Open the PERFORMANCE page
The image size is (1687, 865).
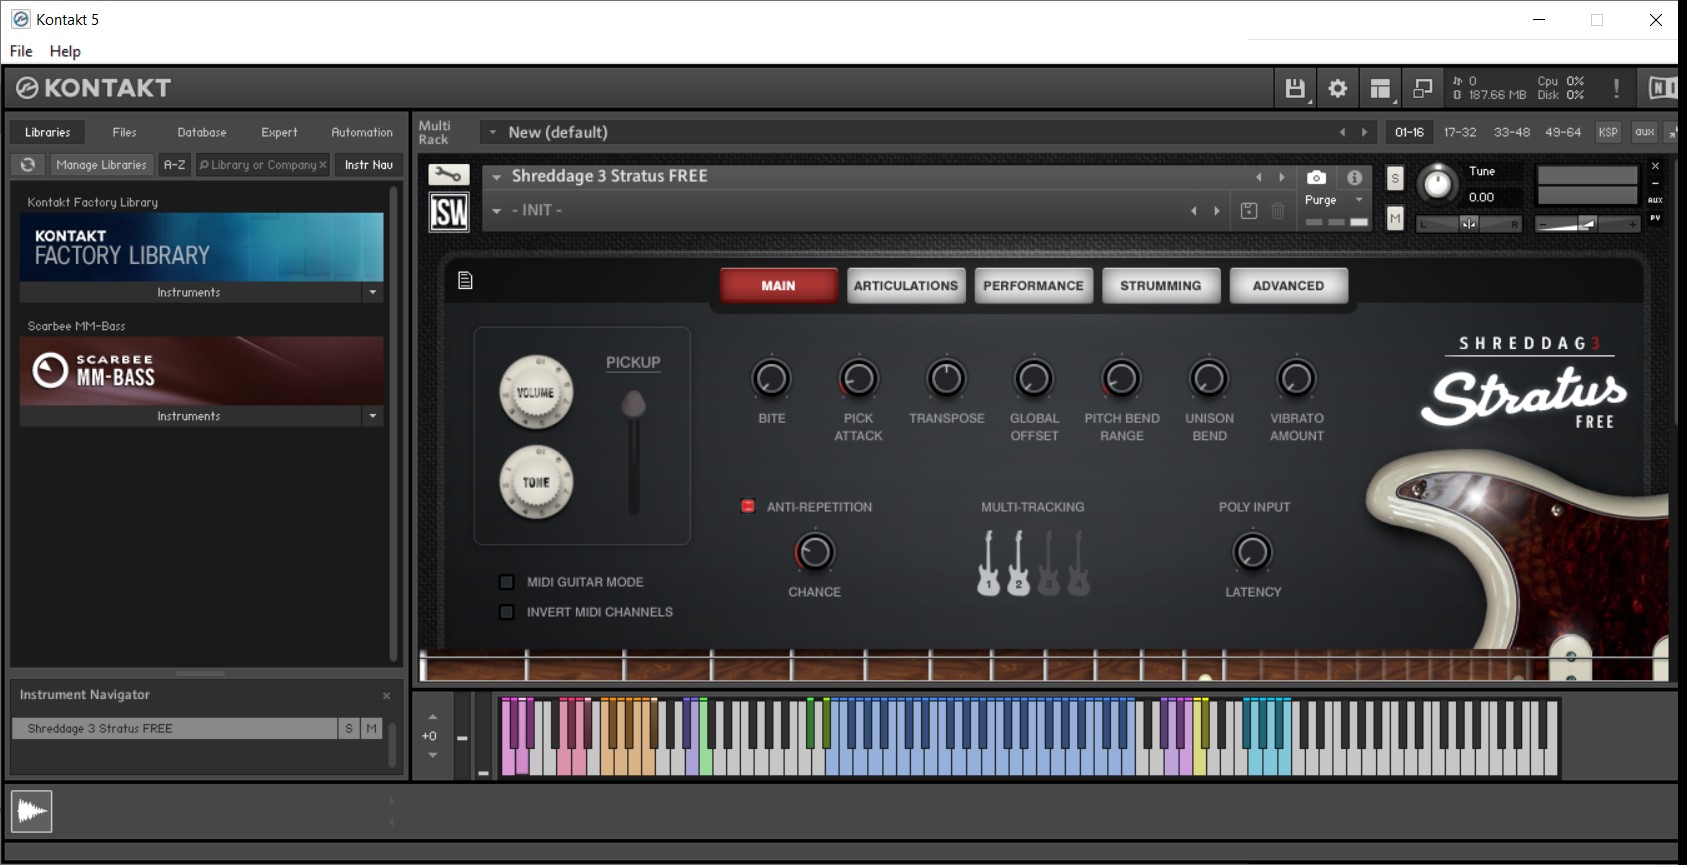[x=1033, y=285]
